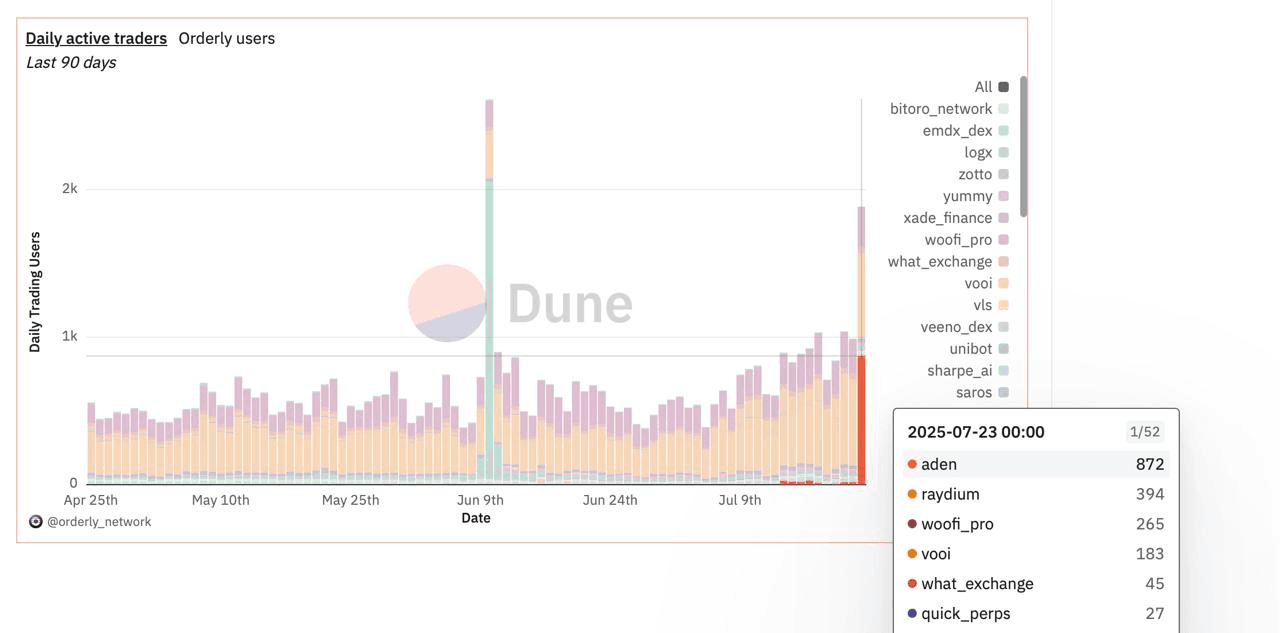Click the Date axis title
Screen dimensions: 1280x633
click(476, 518)
